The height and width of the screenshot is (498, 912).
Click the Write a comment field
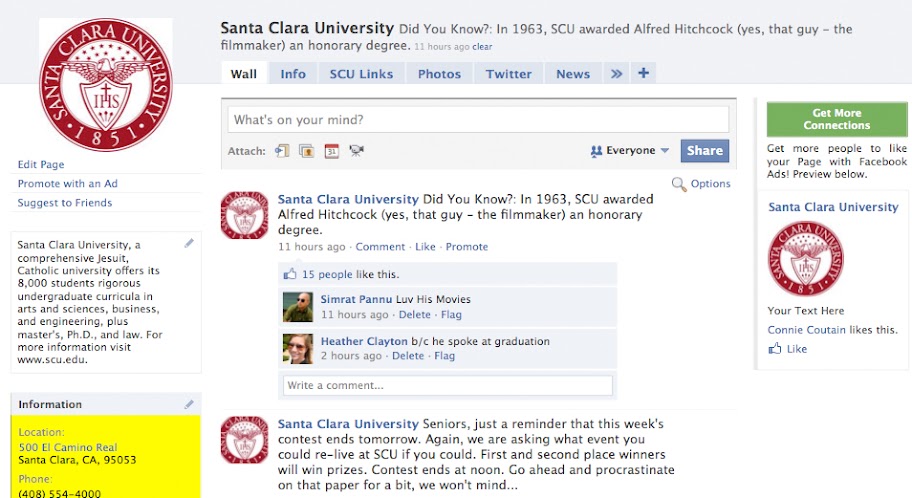point(447,385)
